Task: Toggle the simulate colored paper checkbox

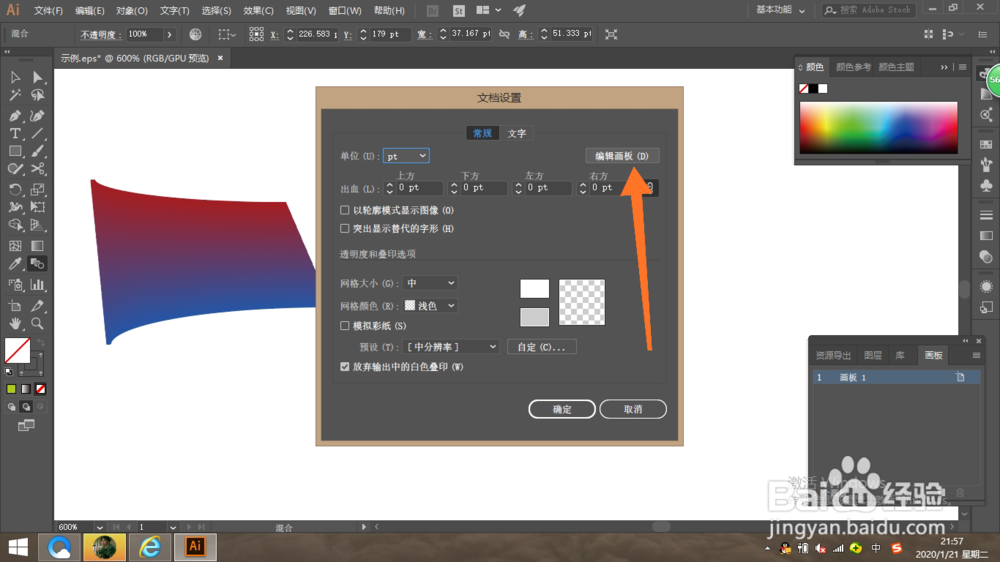Action: (344, 325)
